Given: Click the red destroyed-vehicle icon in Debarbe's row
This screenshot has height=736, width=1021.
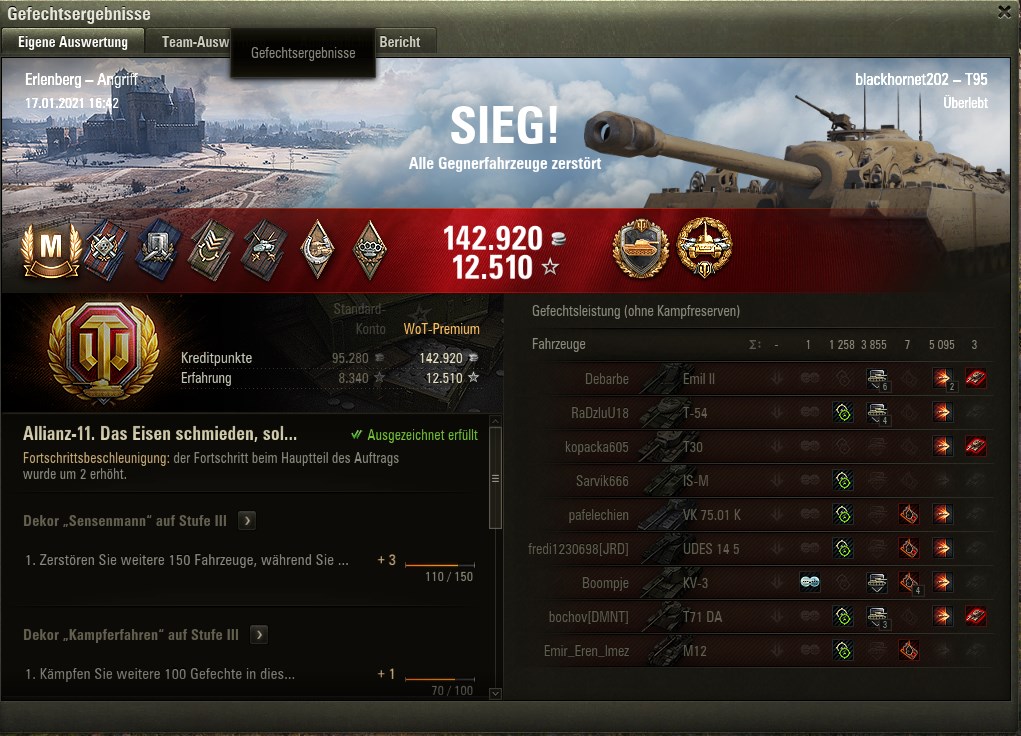Looking at the screenshot, I should (975, 378).
